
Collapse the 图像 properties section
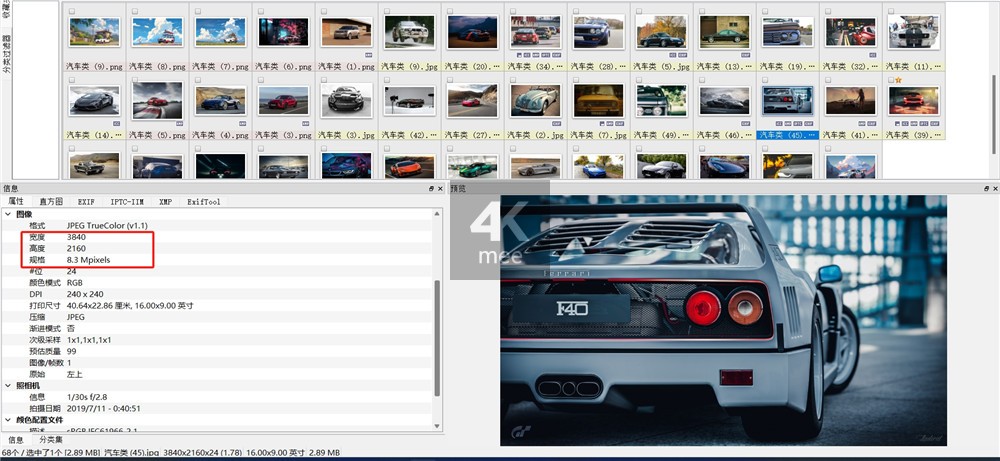pos(9,214)
